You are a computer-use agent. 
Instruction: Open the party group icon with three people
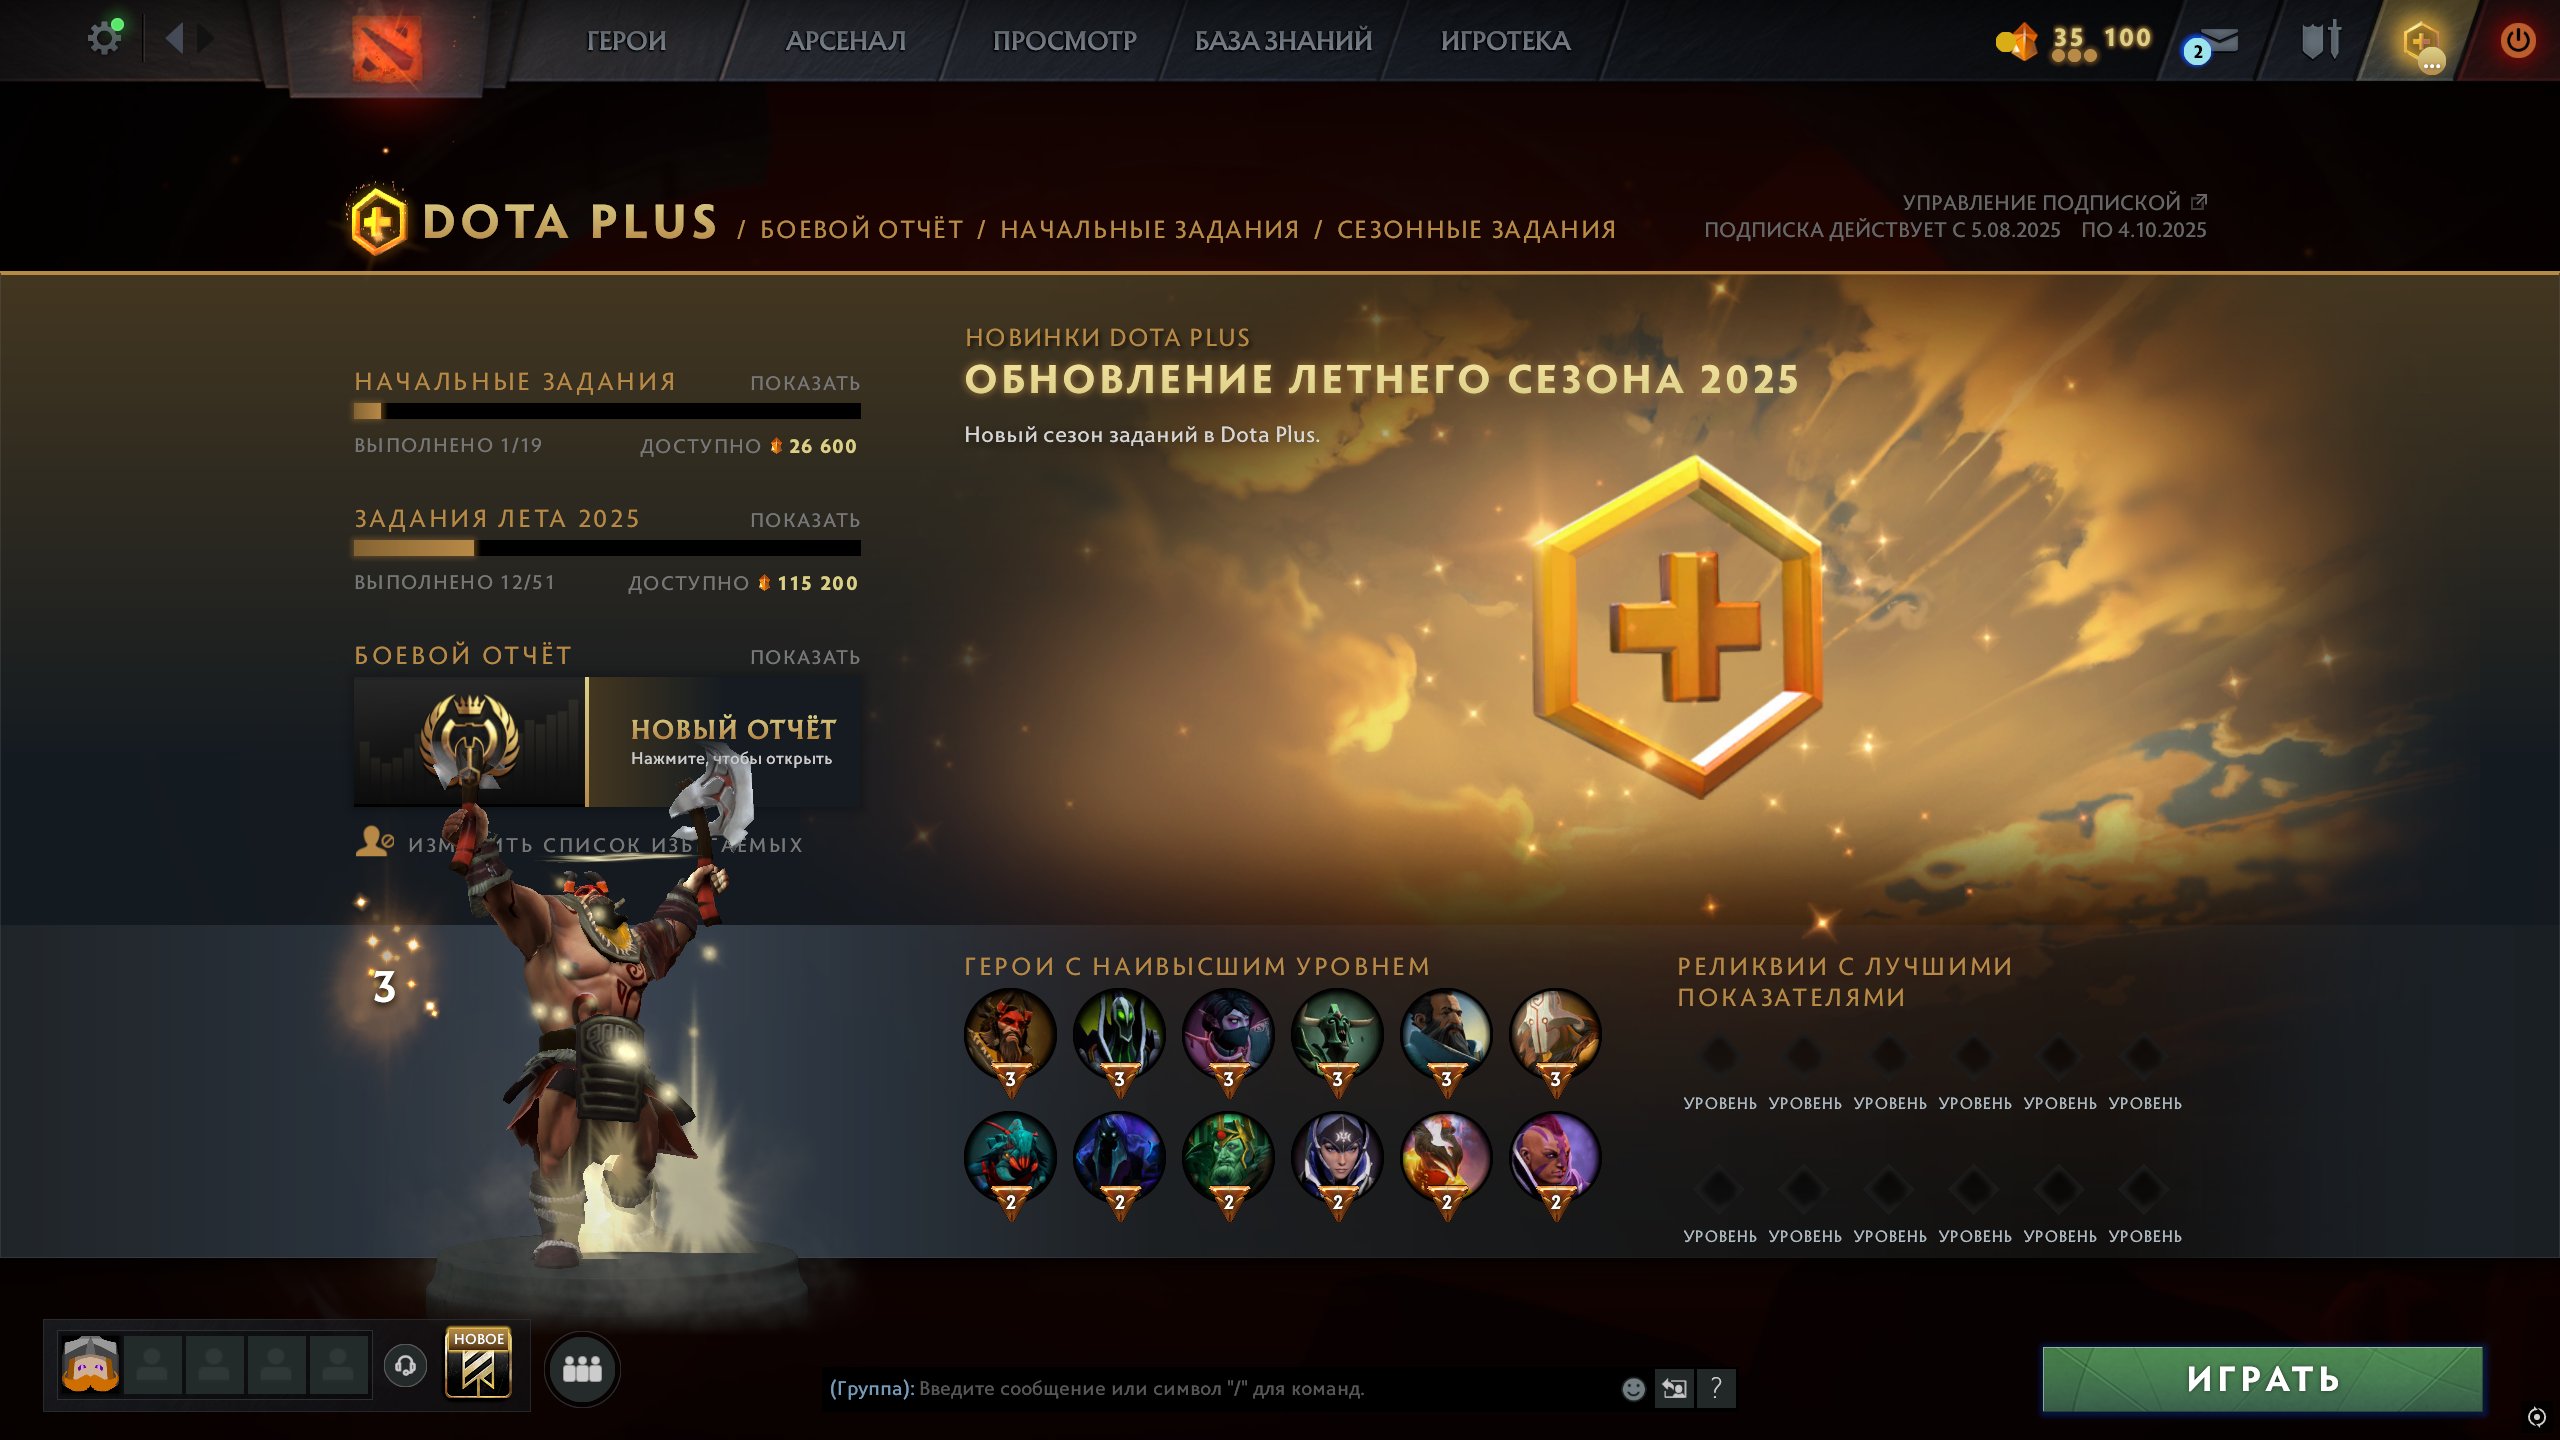(582, 1368)
